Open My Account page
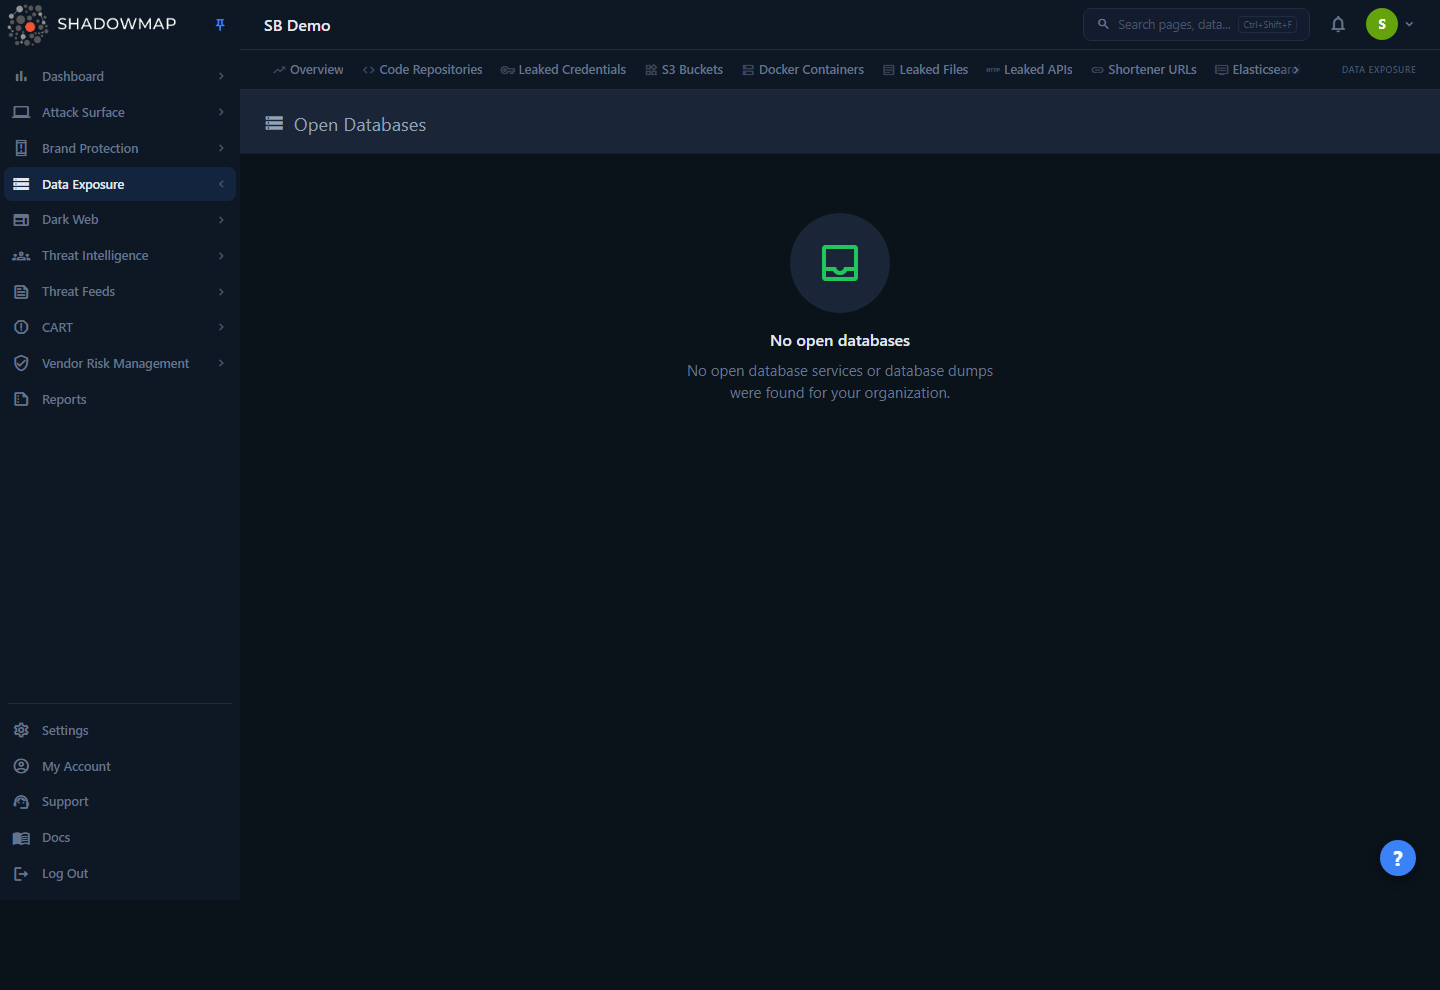Screen dimensions: 1440x990 76,766
